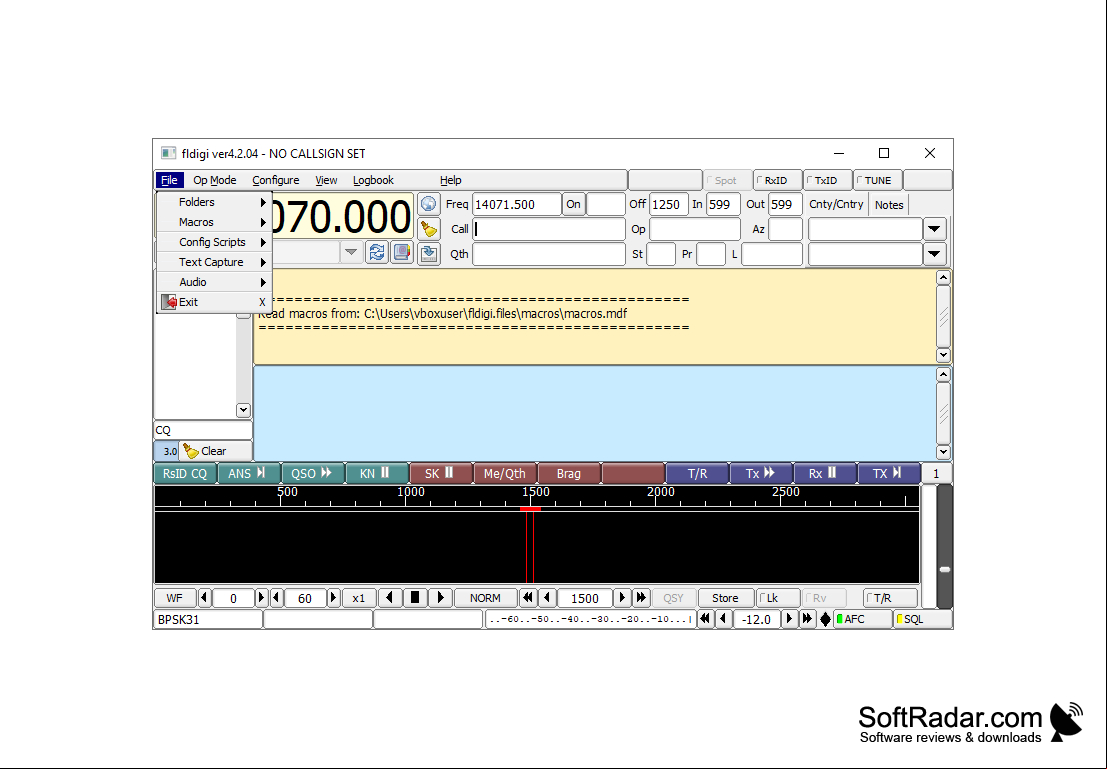Image resolution: width=1107 pixels, height=769 pixels.
Task: Click the NORM waterfall mode button
Action: point(485,597)
